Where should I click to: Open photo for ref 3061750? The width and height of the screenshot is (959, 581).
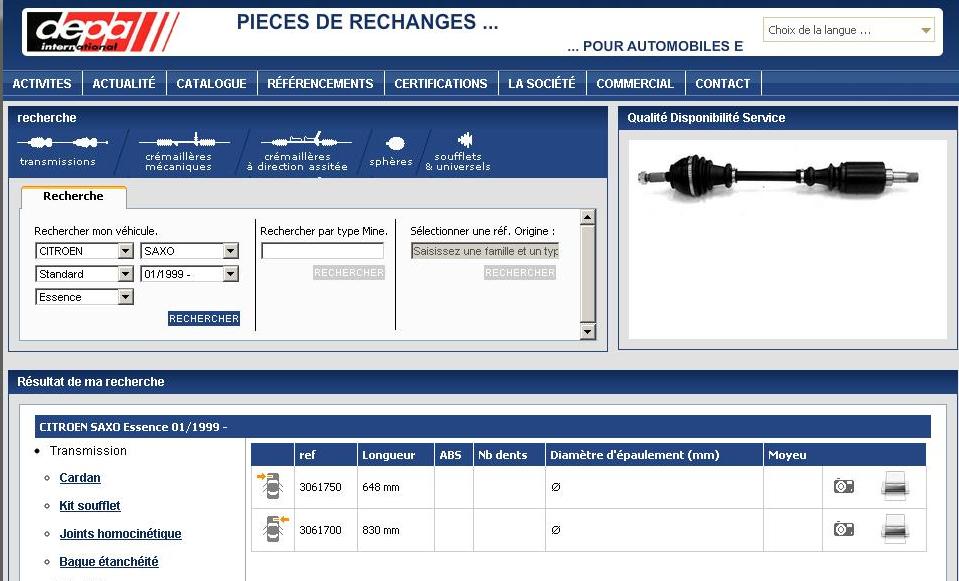point(843,486)
